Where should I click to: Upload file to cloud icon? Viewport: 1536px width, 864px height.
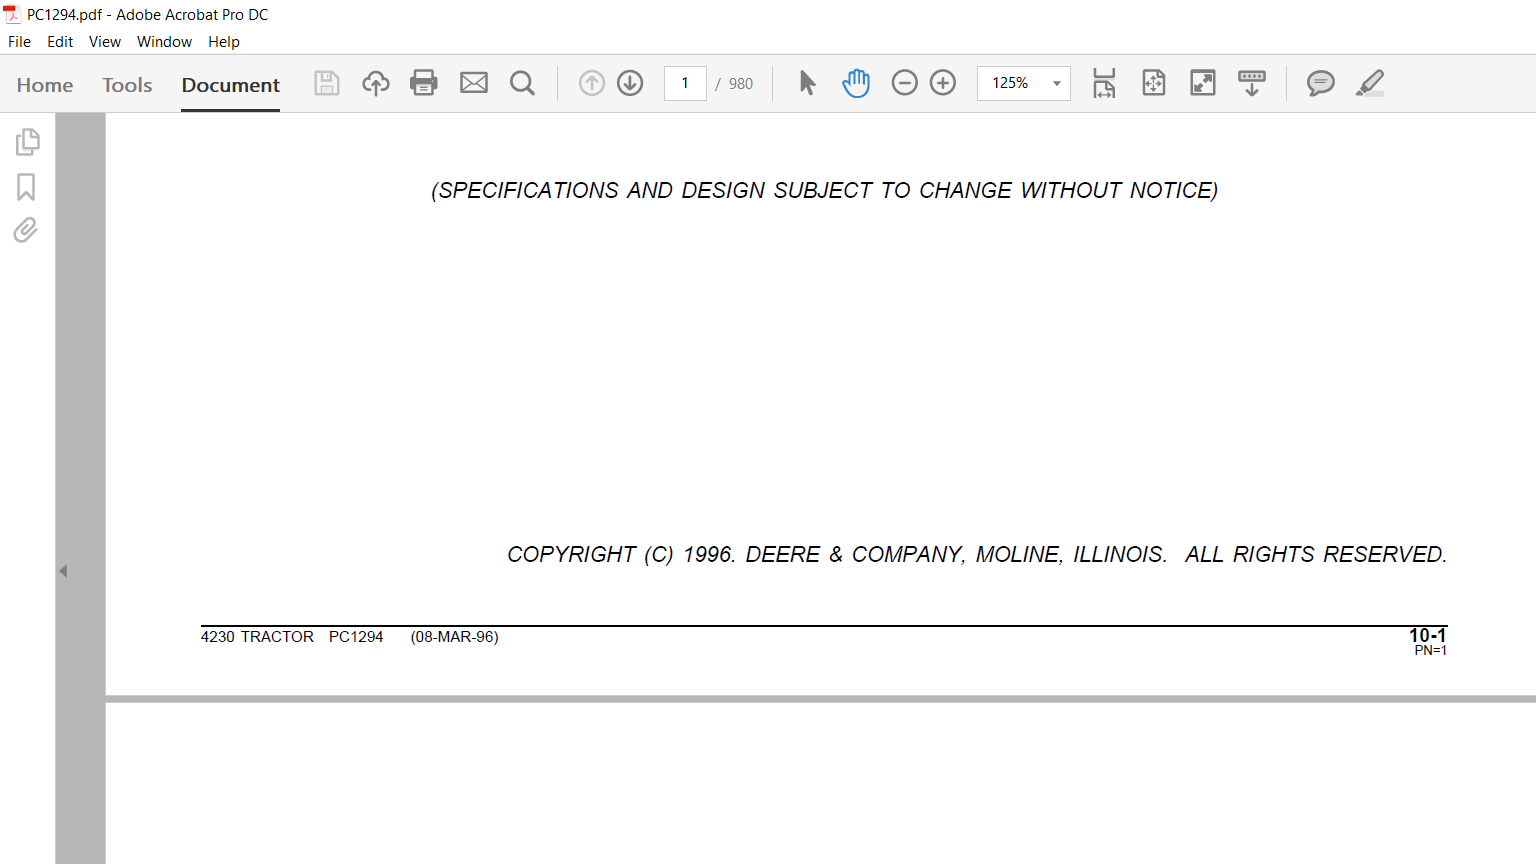pyautogui.click(x=376, y=83)
